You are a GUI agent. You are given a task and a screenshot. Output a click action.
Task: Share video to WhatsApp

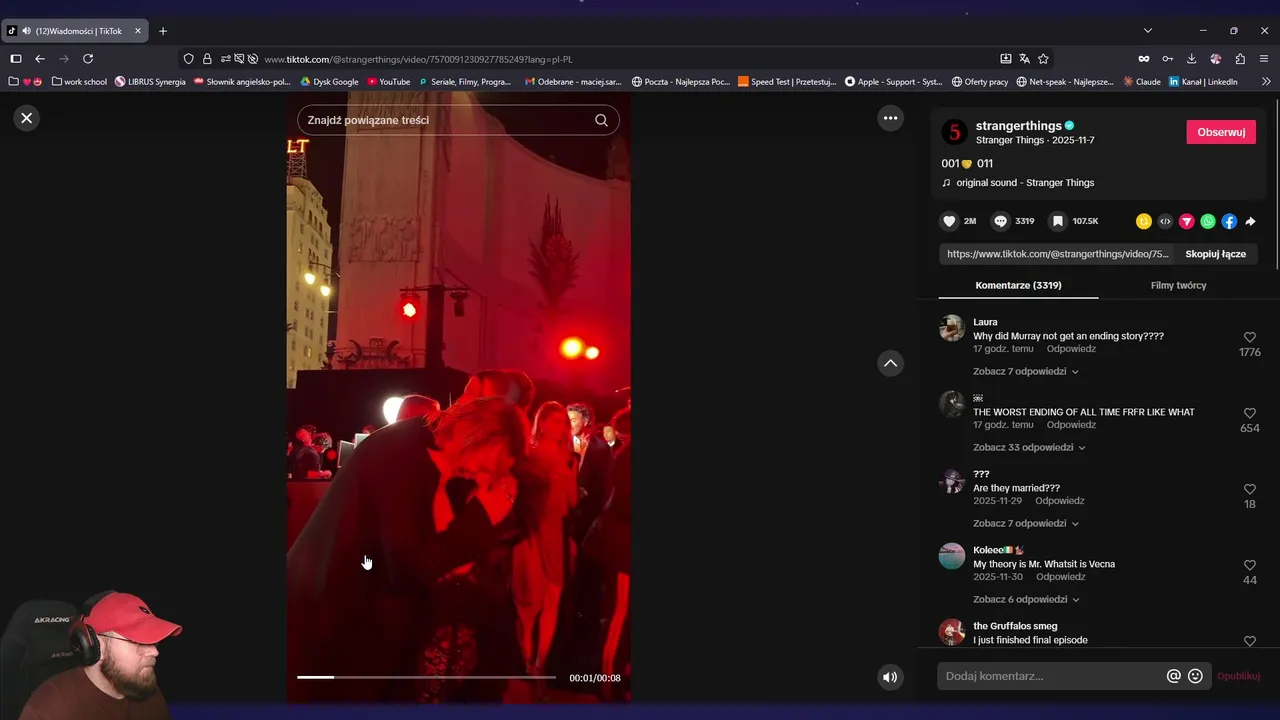(1208, 221)
